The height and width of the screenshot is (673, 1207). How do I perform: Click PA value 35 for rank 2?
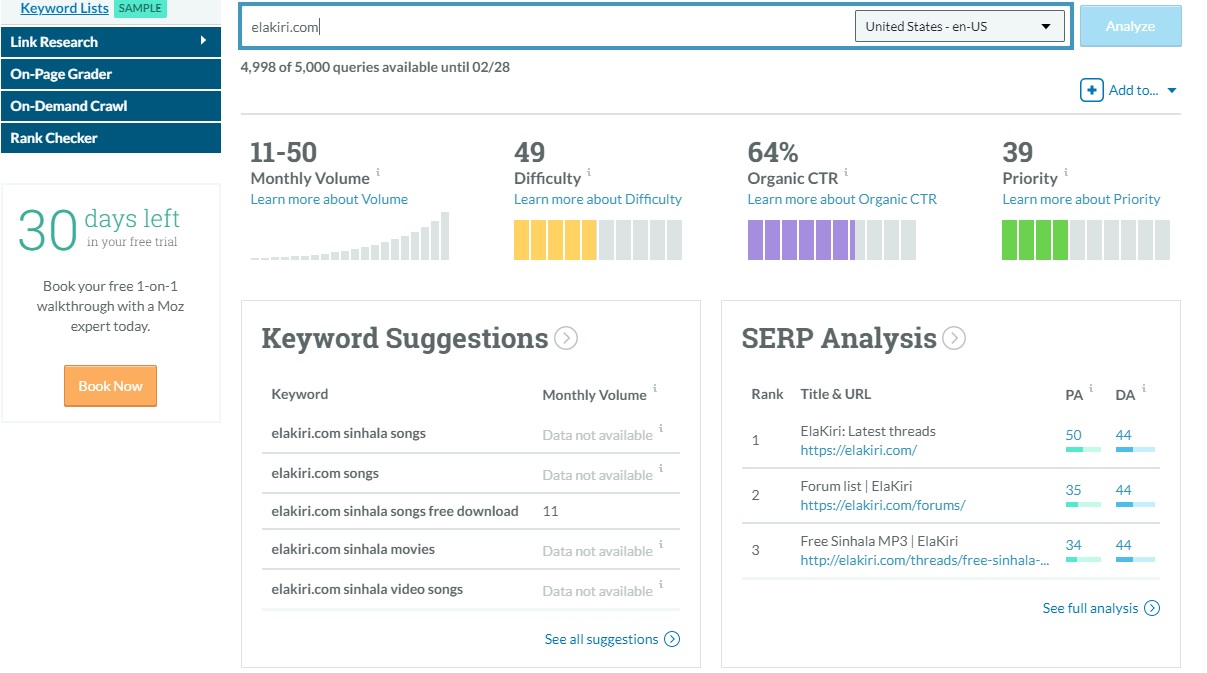[1073, 490]
